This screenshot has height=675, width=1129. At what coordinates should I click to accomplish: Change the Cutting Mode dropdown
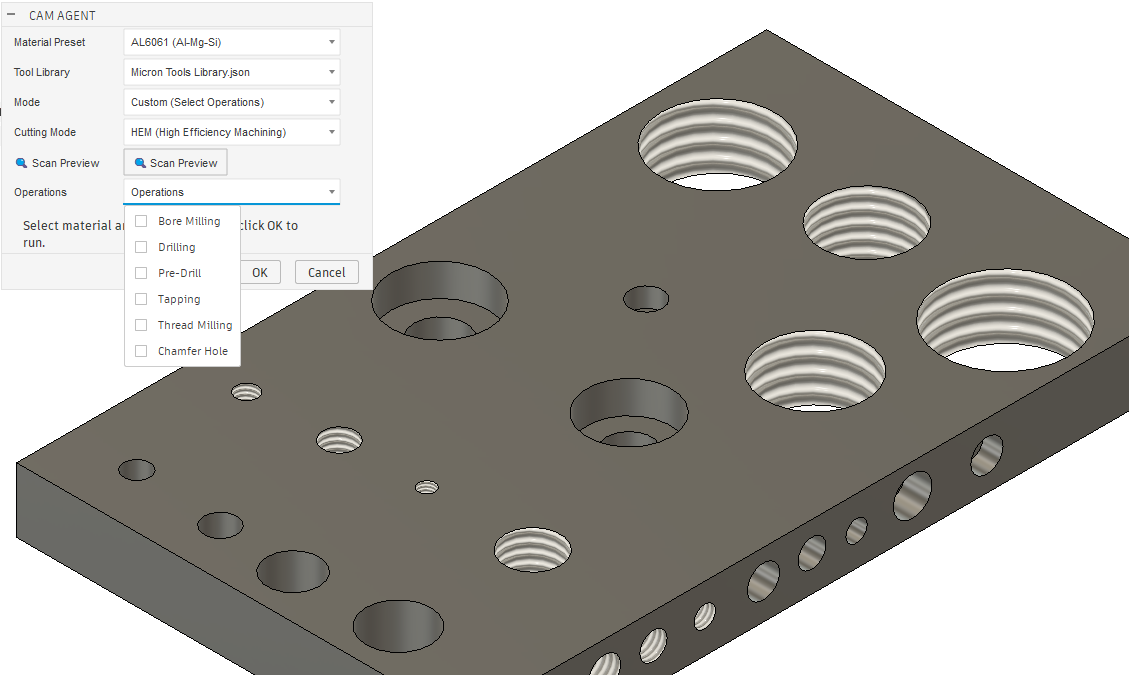coord(232,132)
